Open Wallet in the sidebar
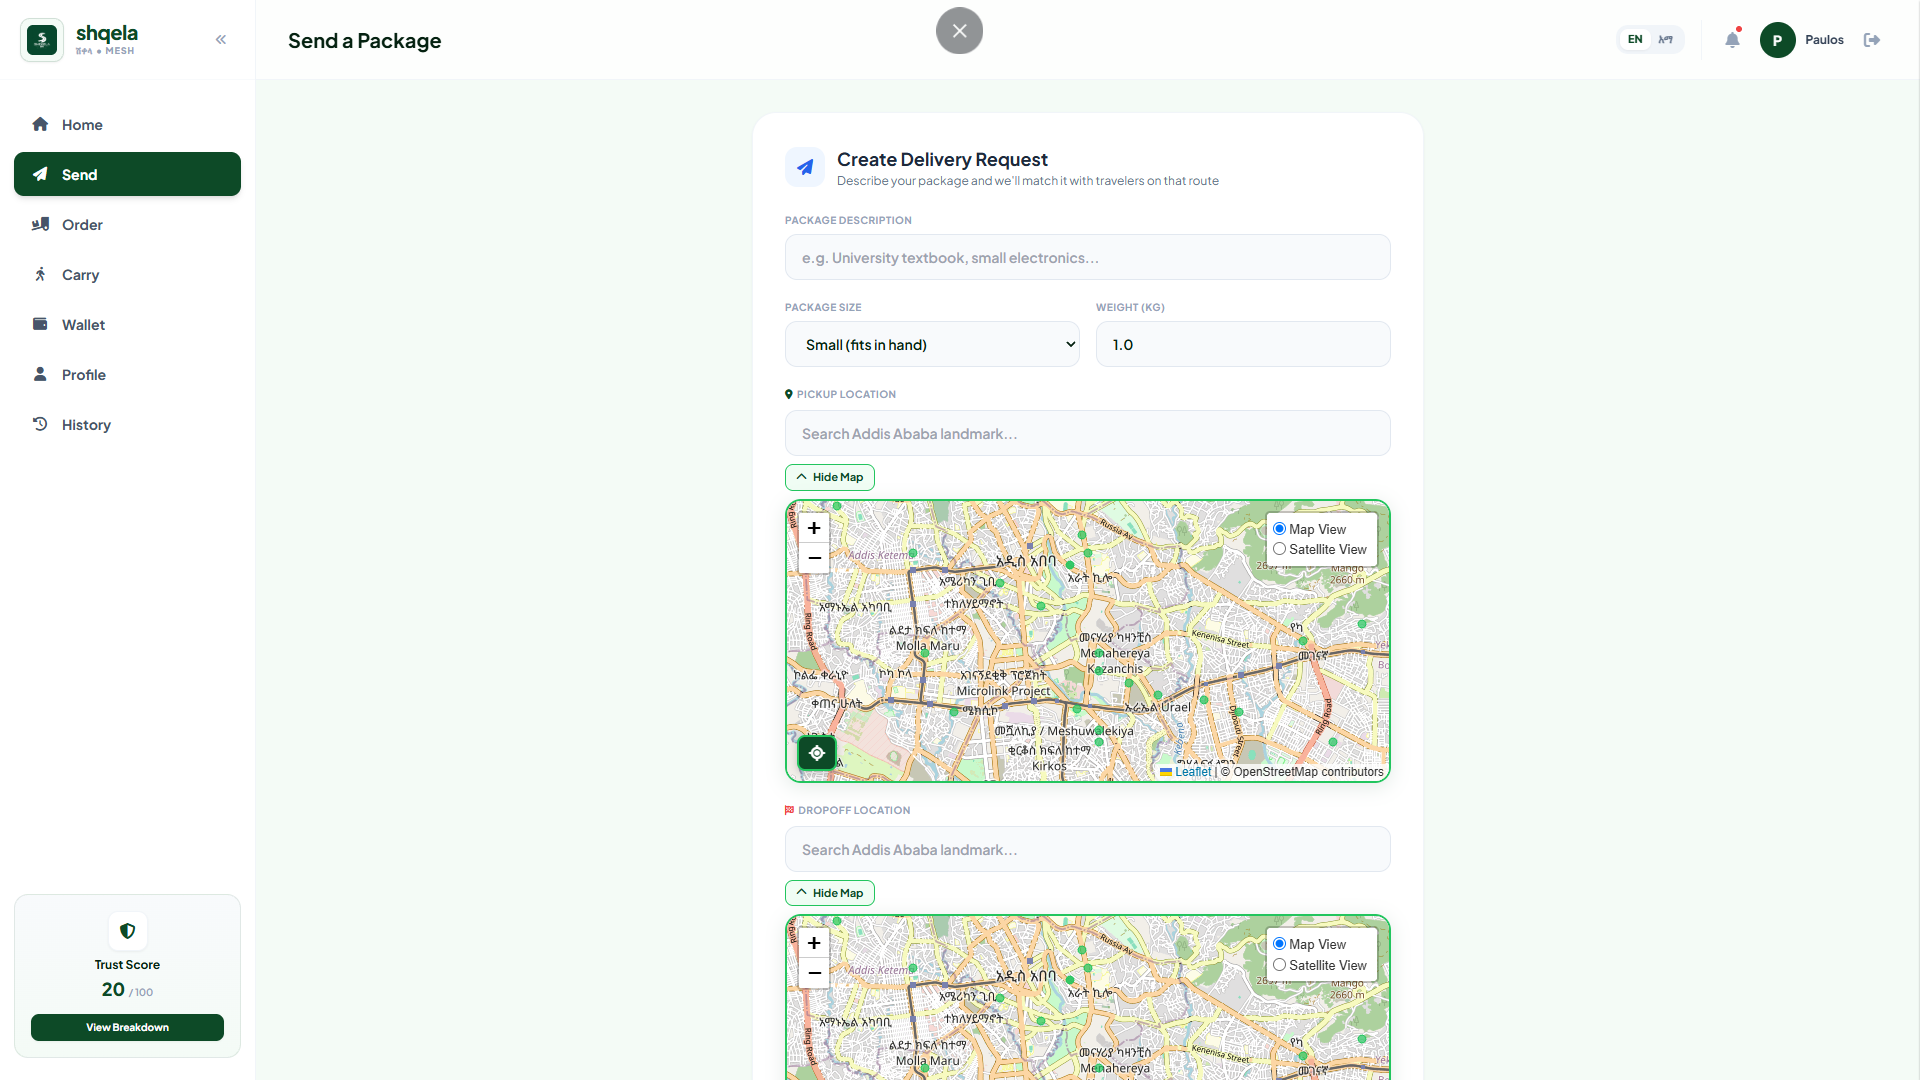 click(x=127, y=325)
